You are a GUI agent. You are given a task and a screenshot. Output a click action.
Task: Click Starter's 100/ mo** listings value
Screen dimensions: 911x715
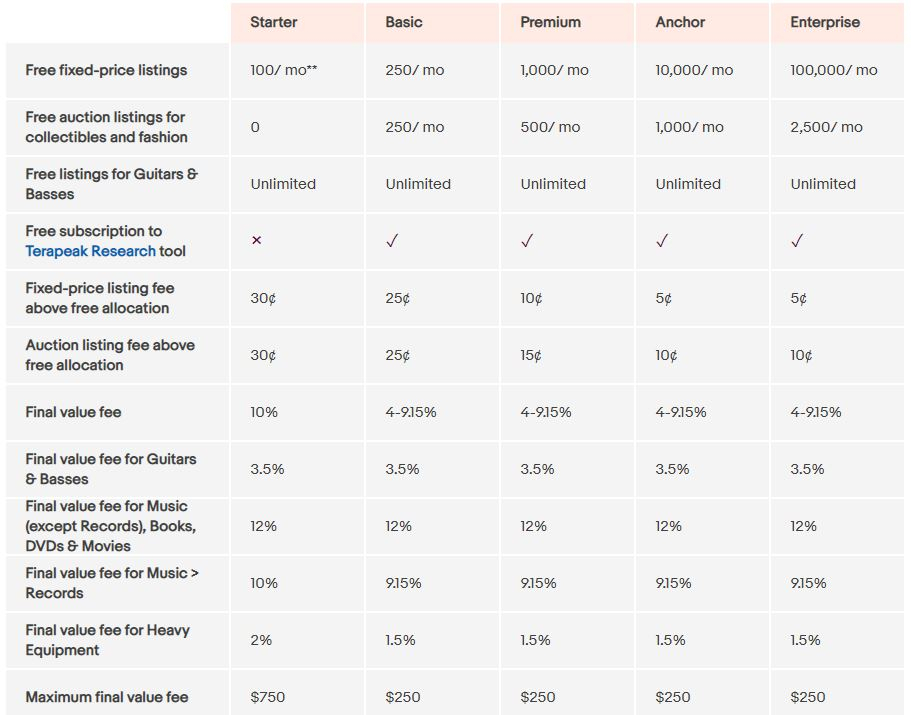[x=284, y=70]
